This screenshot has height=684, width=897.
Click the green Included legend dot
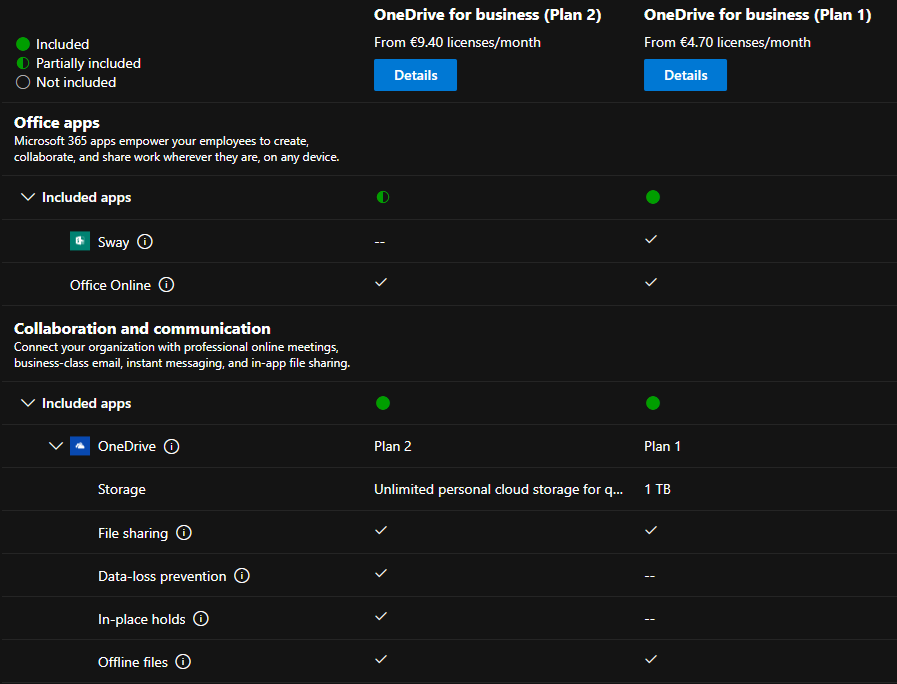[23, 44]
